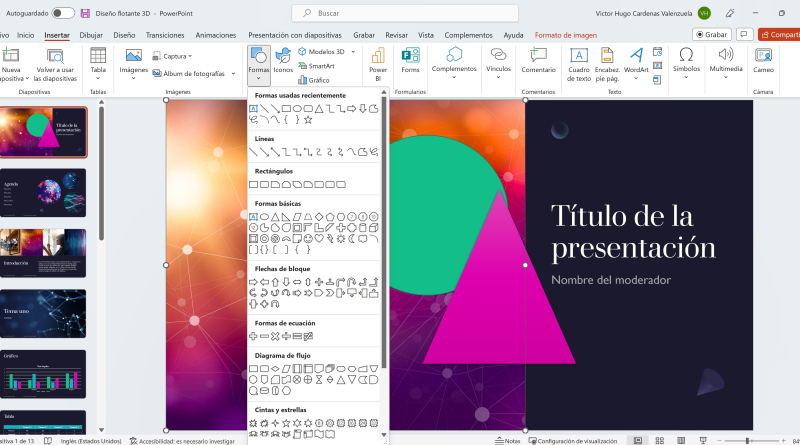Insert a Cuadro de texto

[x=579, y=64]
